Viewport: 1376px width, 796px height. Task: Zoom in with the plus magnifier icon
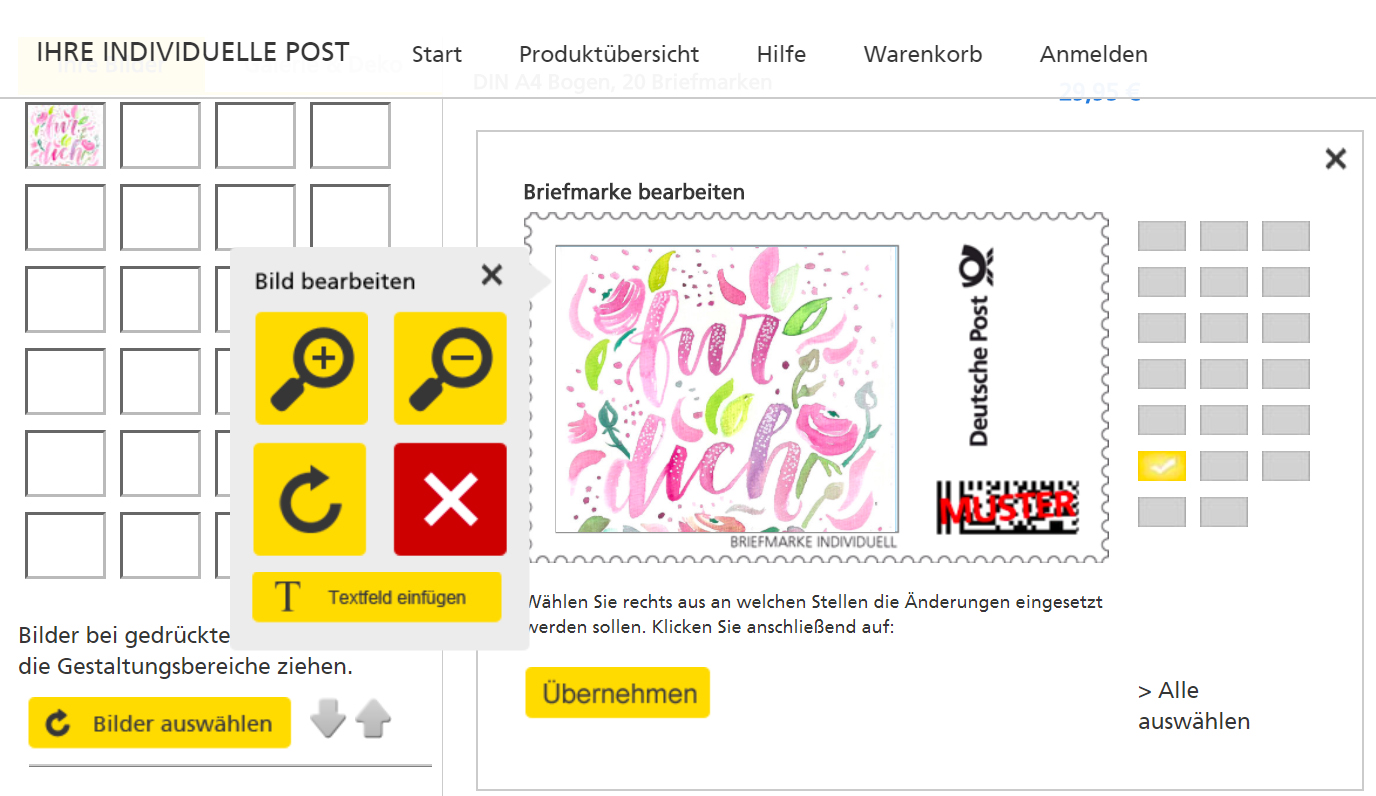(312, 368)
